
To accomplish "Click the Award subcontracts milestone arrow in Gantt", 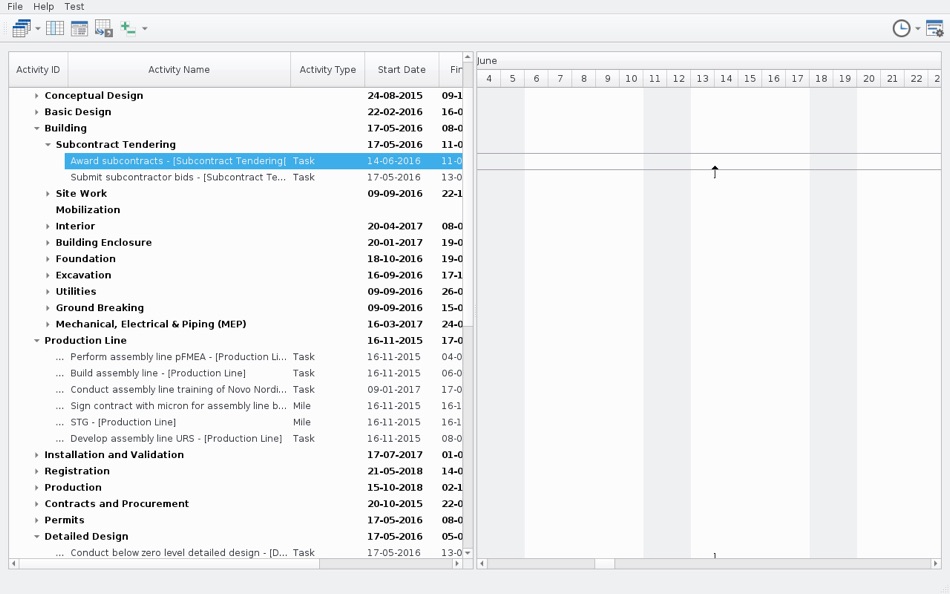I will (715, 172).
